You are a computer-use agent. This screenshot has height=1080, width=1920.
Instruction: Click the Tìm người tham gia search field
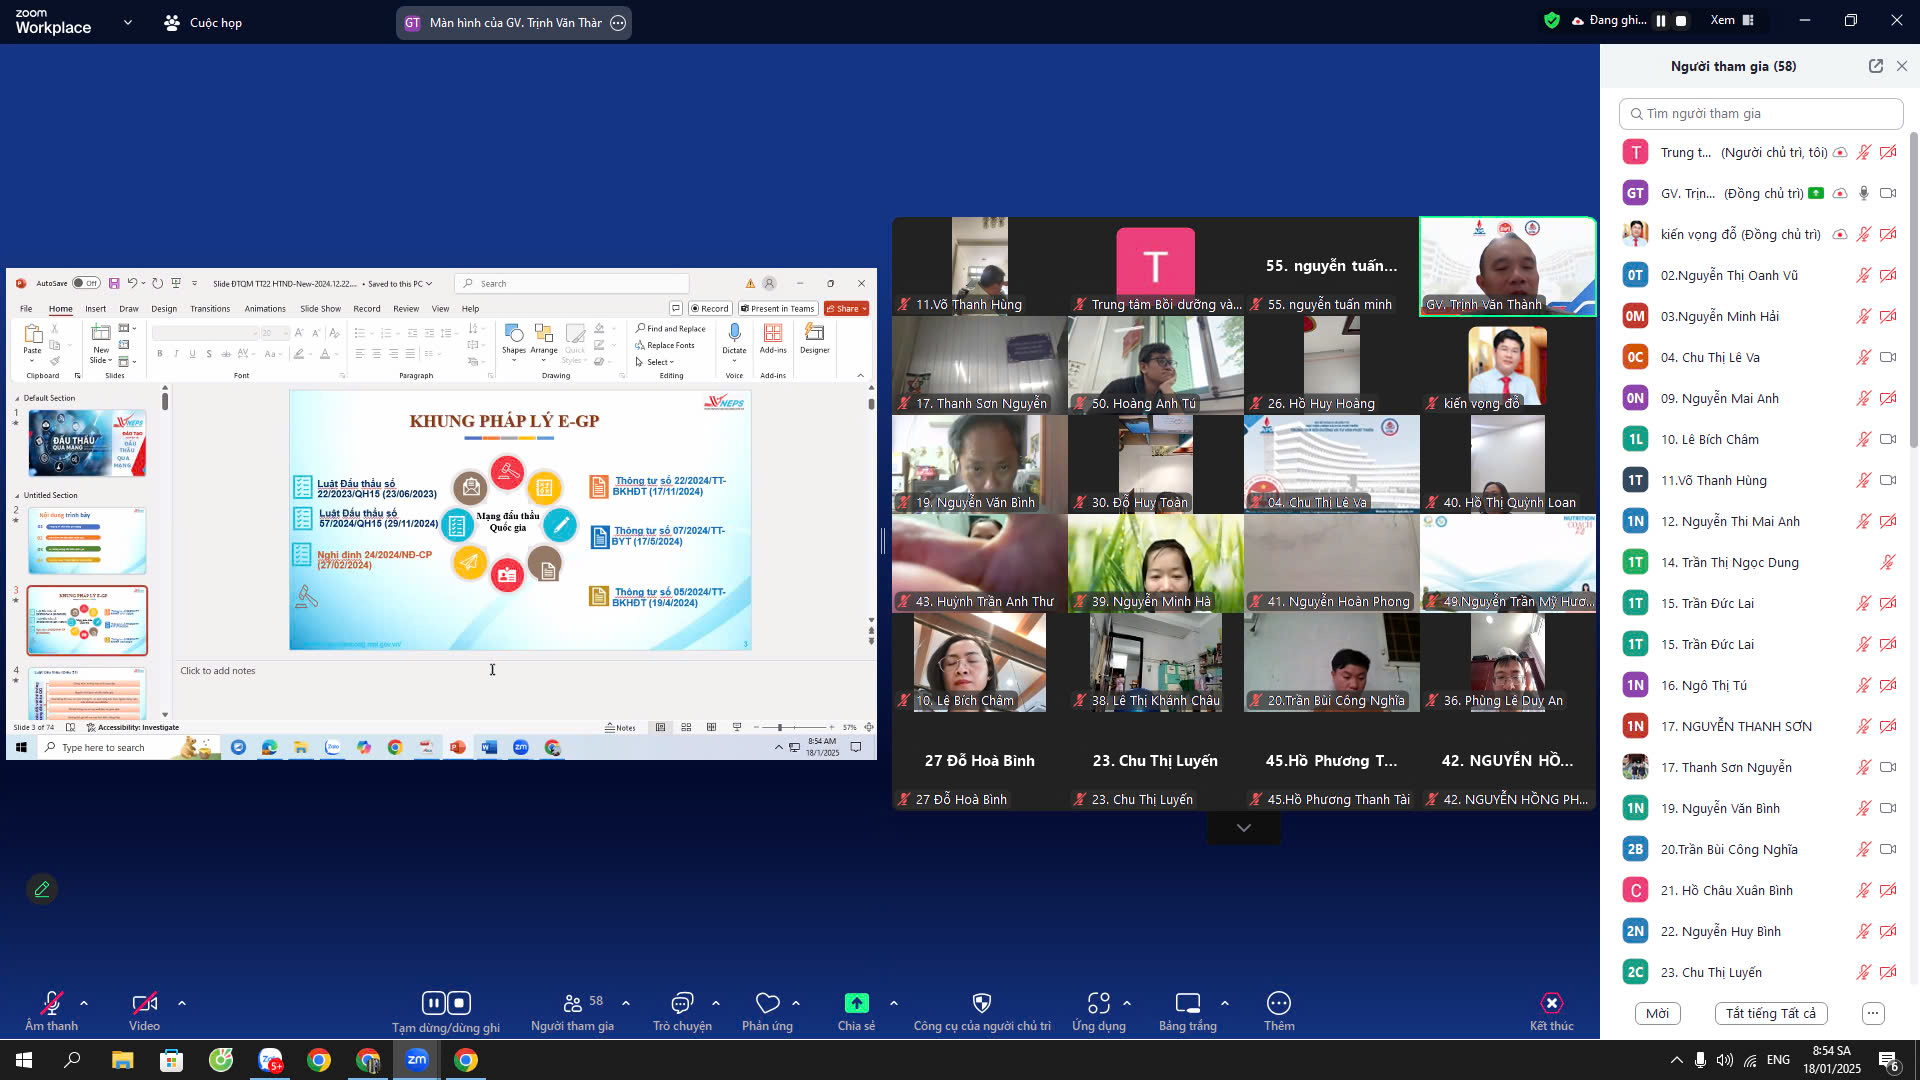[x=1760, y=114]
